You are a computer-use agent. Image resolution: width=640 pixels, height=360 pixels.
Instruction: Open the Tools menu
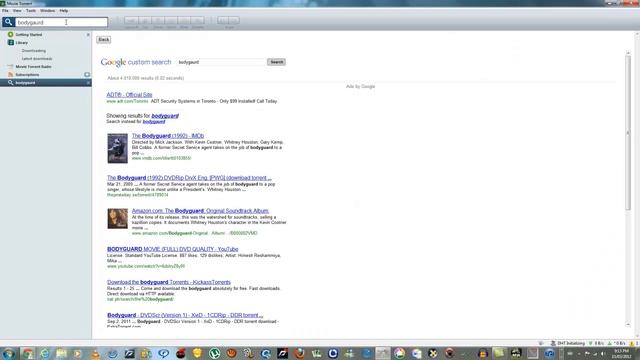[31, 11]
